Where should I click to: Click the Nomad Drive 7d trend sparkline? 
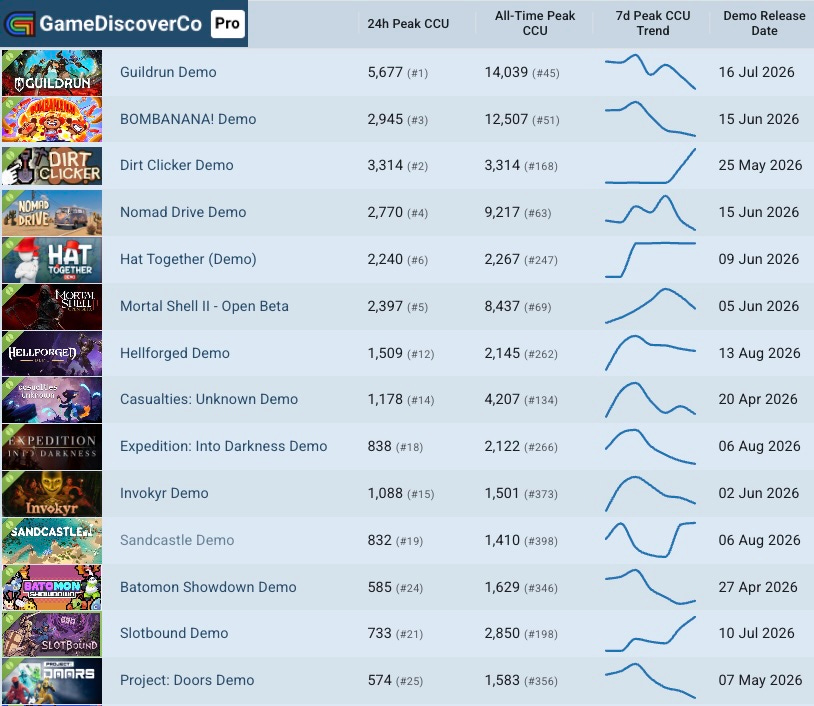coord(650,212)
